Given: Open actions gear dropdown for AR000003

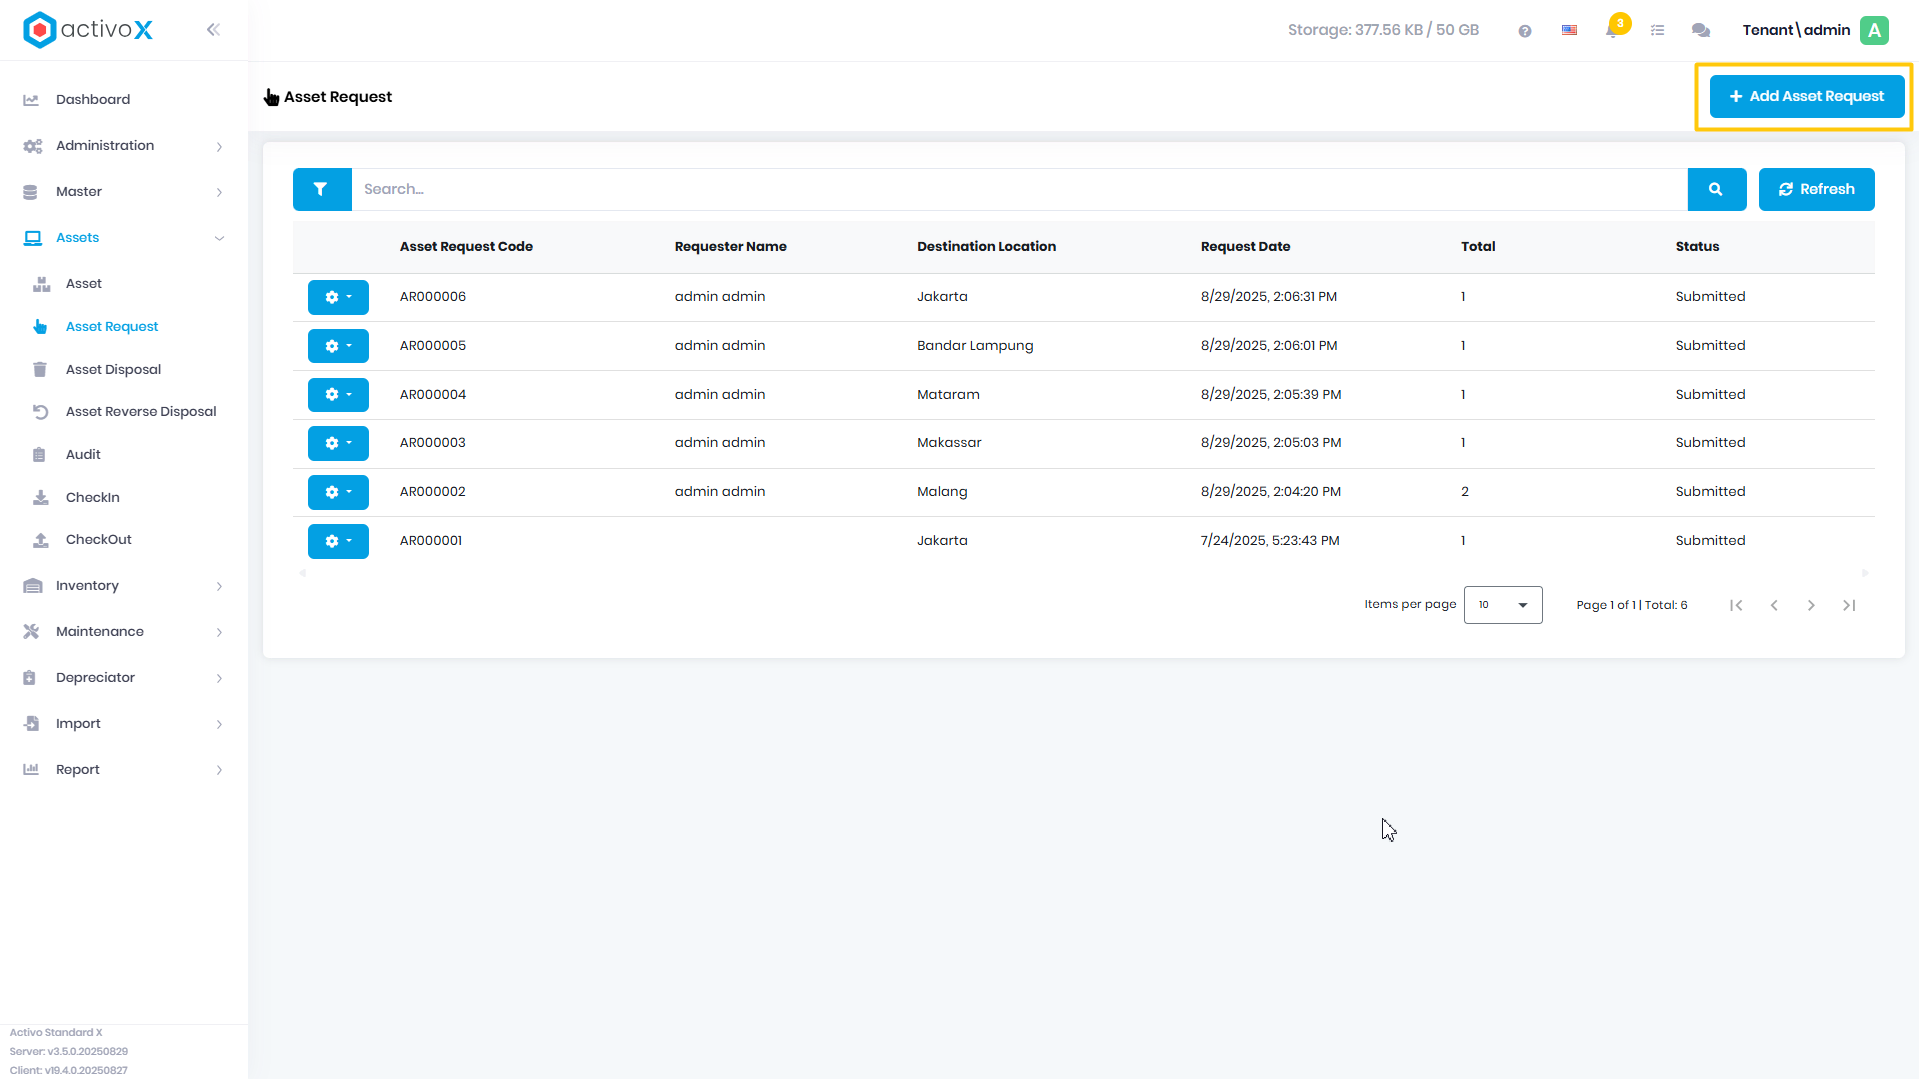Looking at the screenshot, I should coord(338,443).
